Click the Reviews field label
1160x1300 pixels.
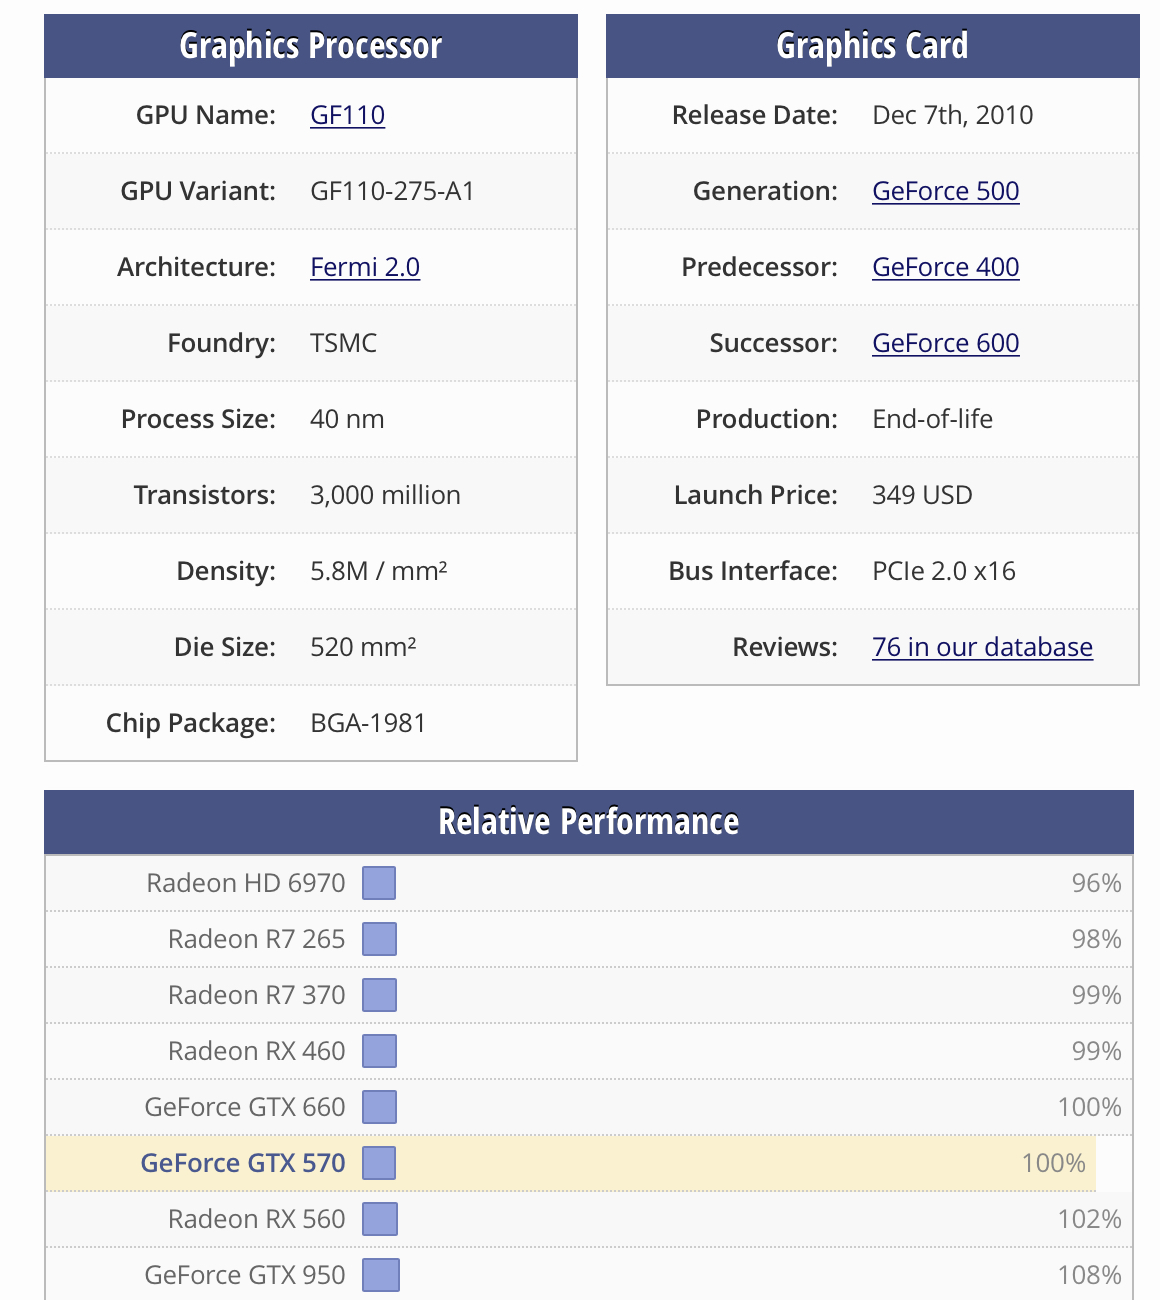(785, 647)
